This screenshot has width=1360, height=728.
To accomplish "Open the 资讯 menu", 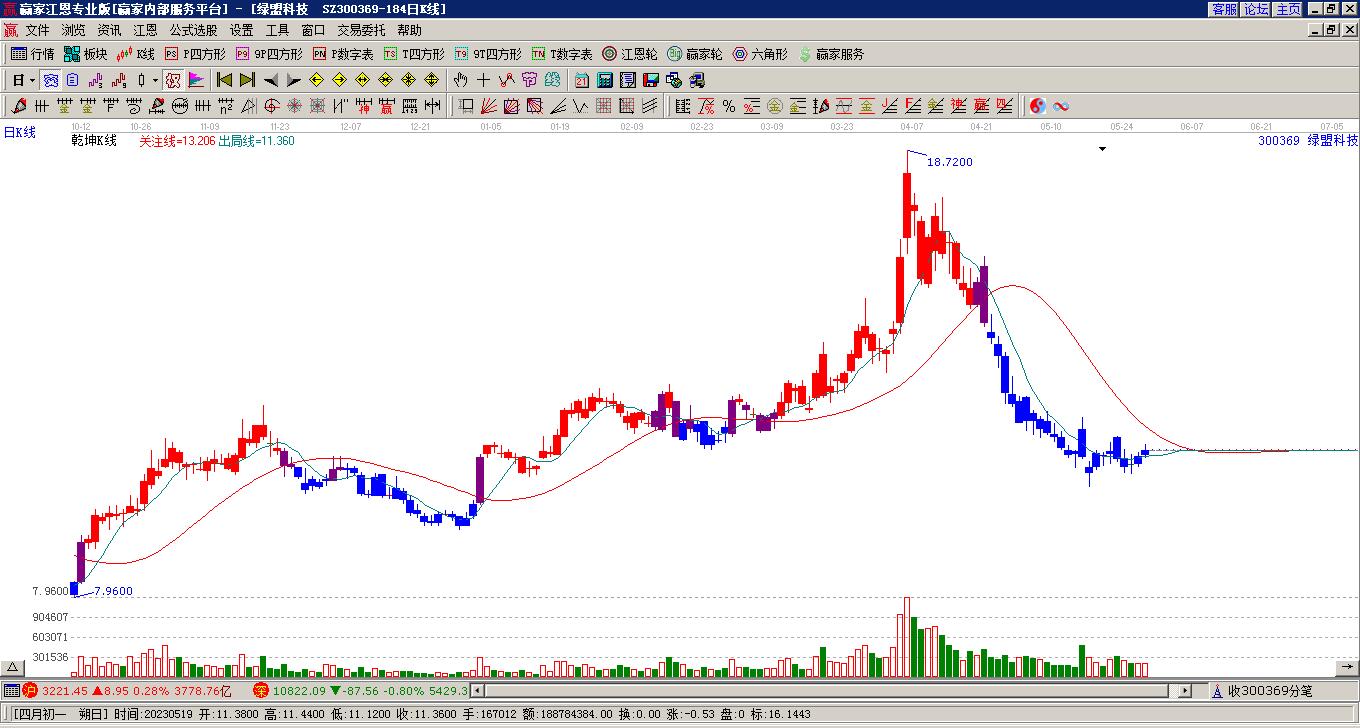I will [109, 31].
